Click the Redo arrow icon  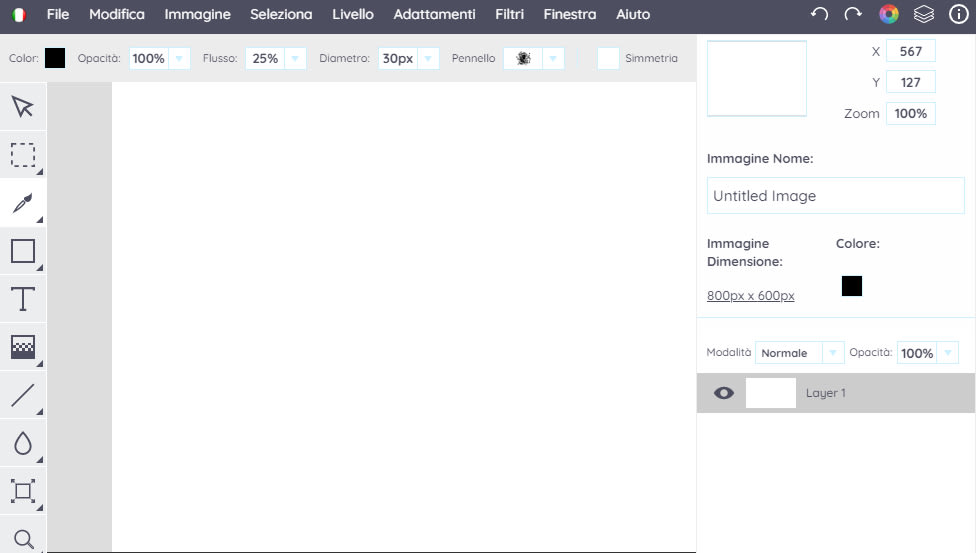pos(853,14)
